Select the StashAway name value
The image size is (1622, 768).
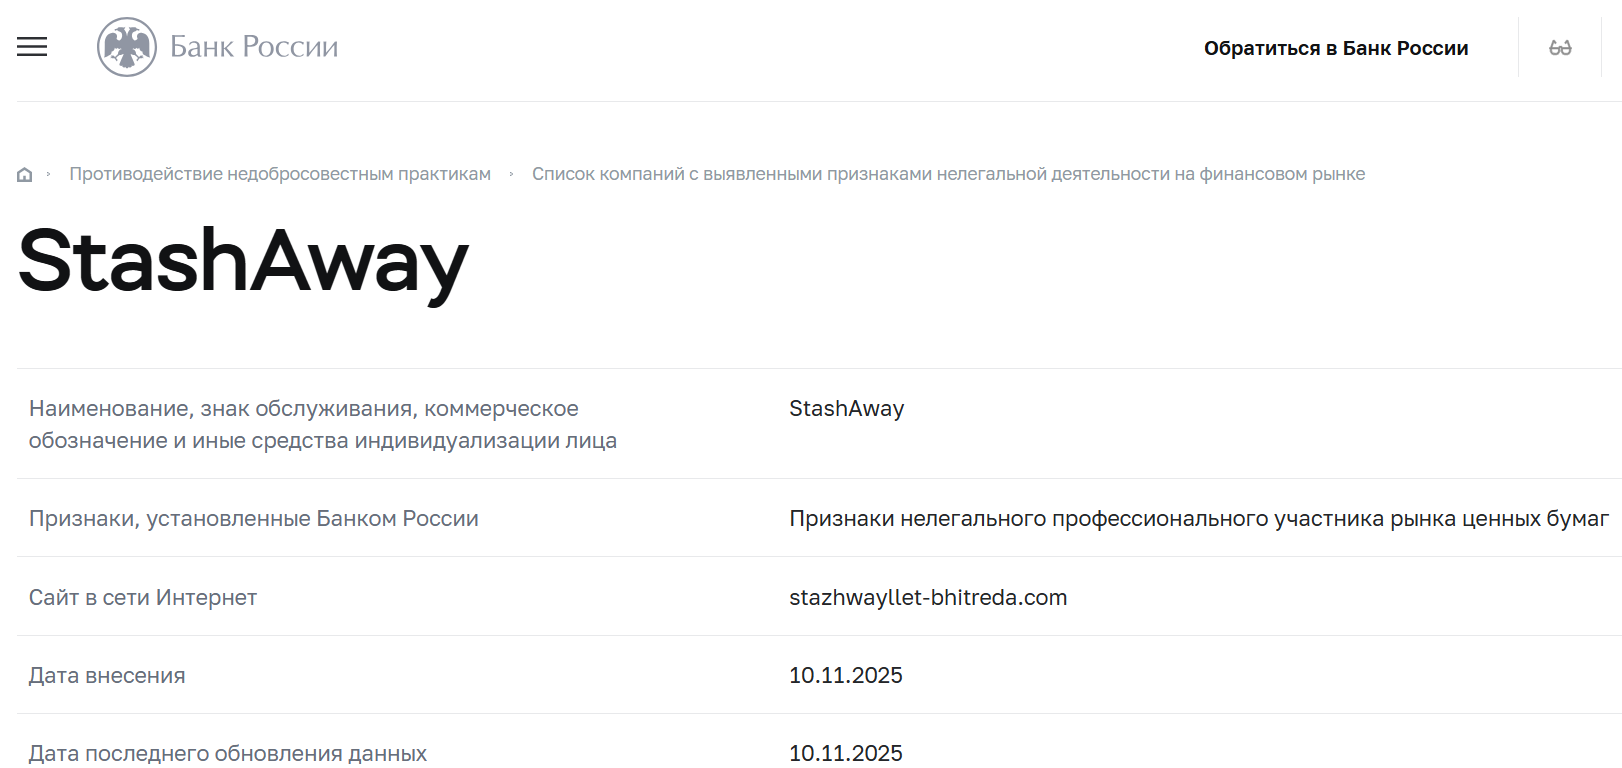[847, 408]
